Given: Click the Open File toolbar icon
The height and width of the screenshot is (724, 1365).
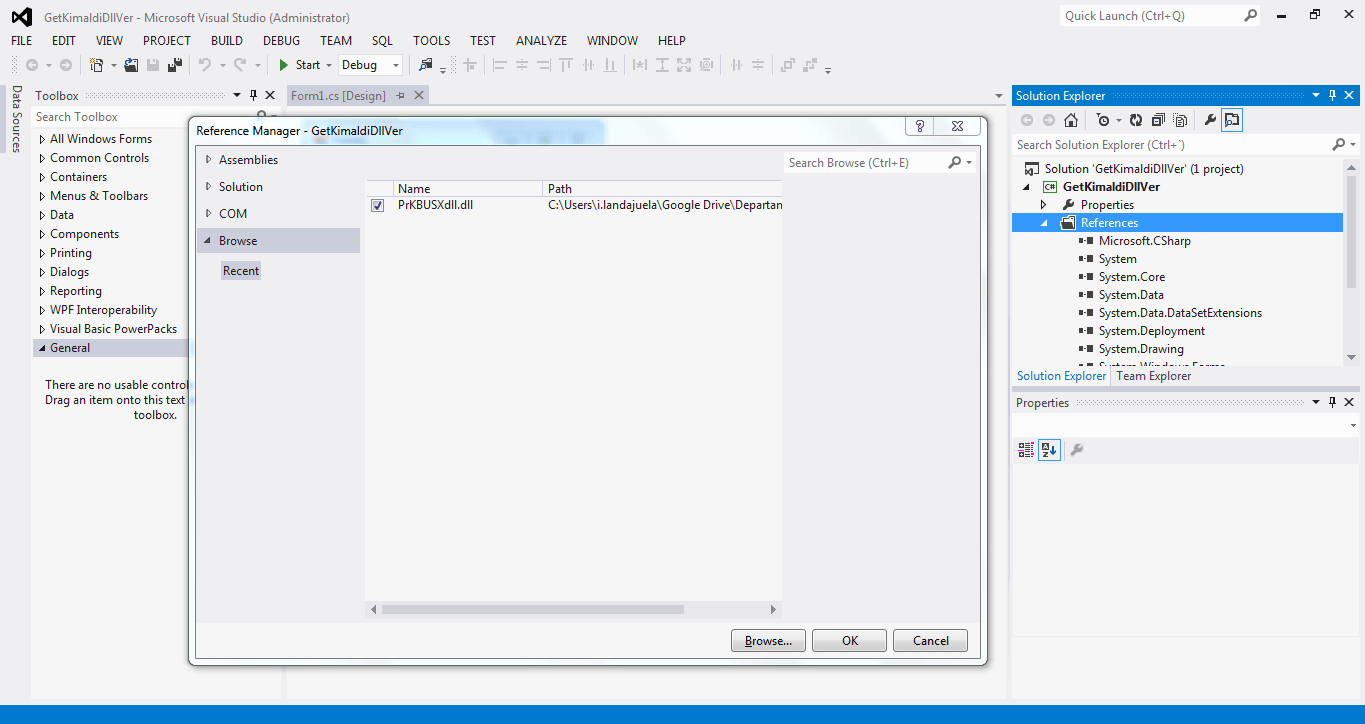Looking at the screenshot, I should pos(131,65).
